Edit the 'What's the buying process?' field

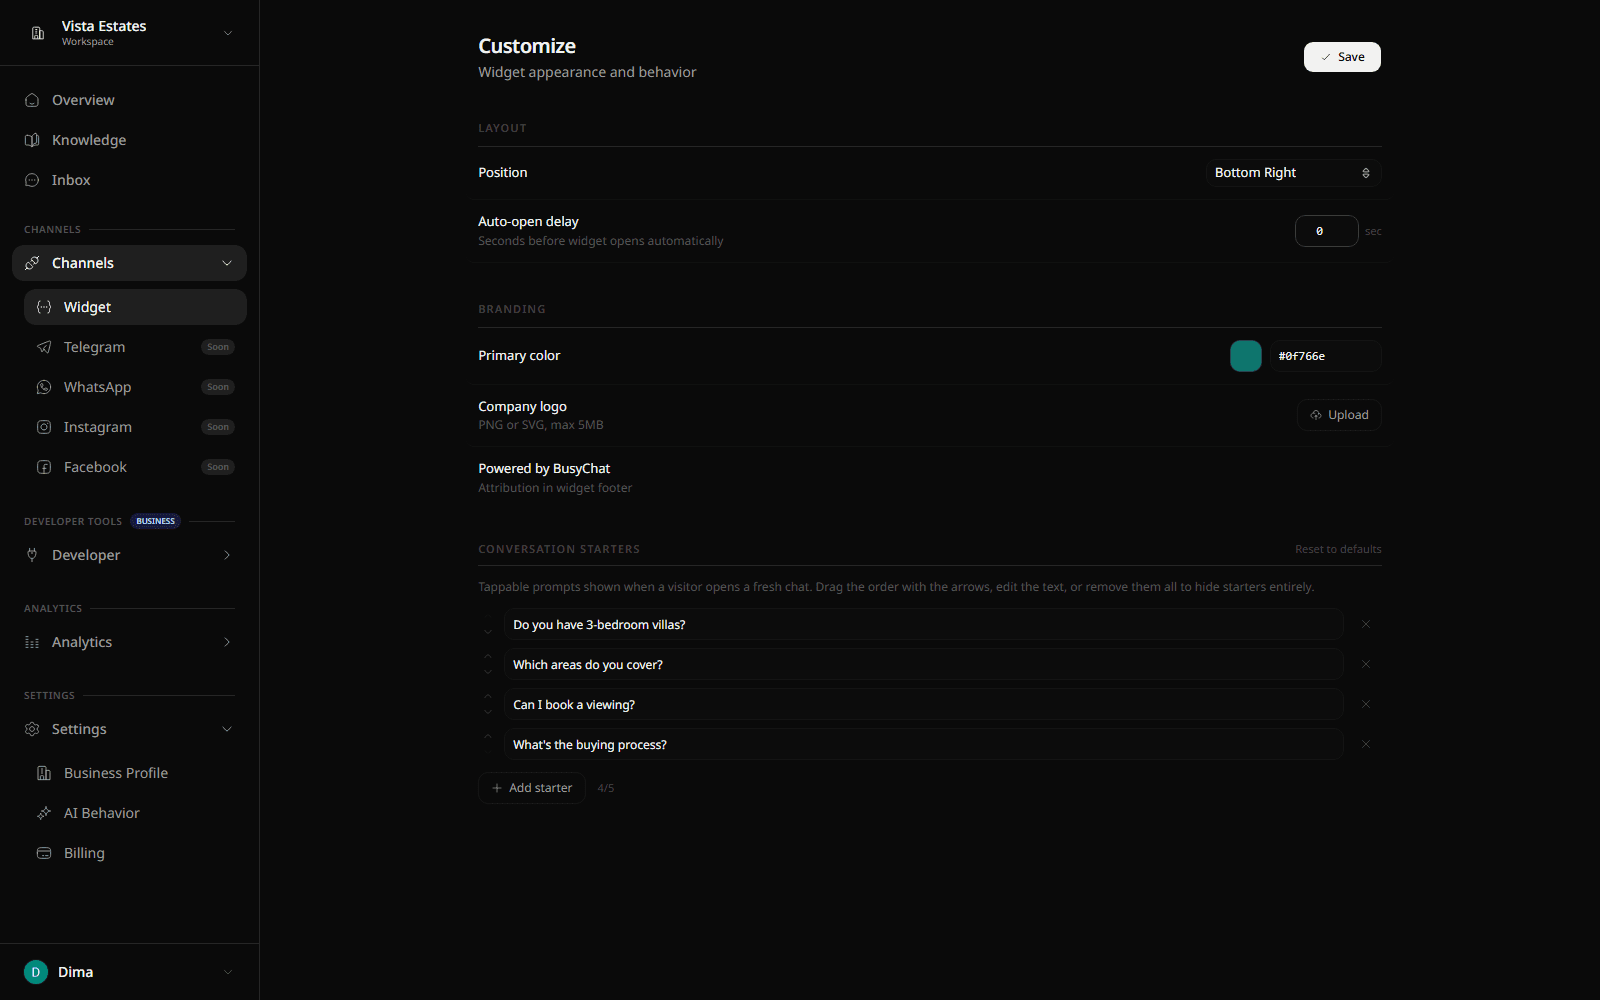click(x=923, y=744)
